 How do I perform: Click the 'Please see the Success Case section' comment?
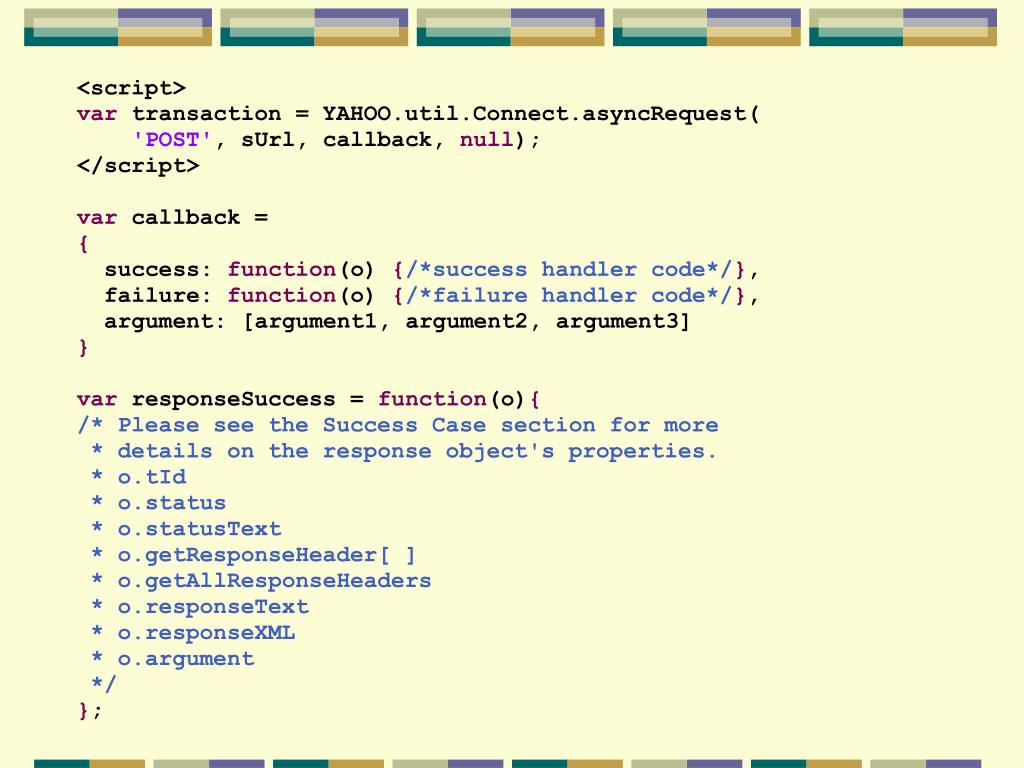coord(398,425)
